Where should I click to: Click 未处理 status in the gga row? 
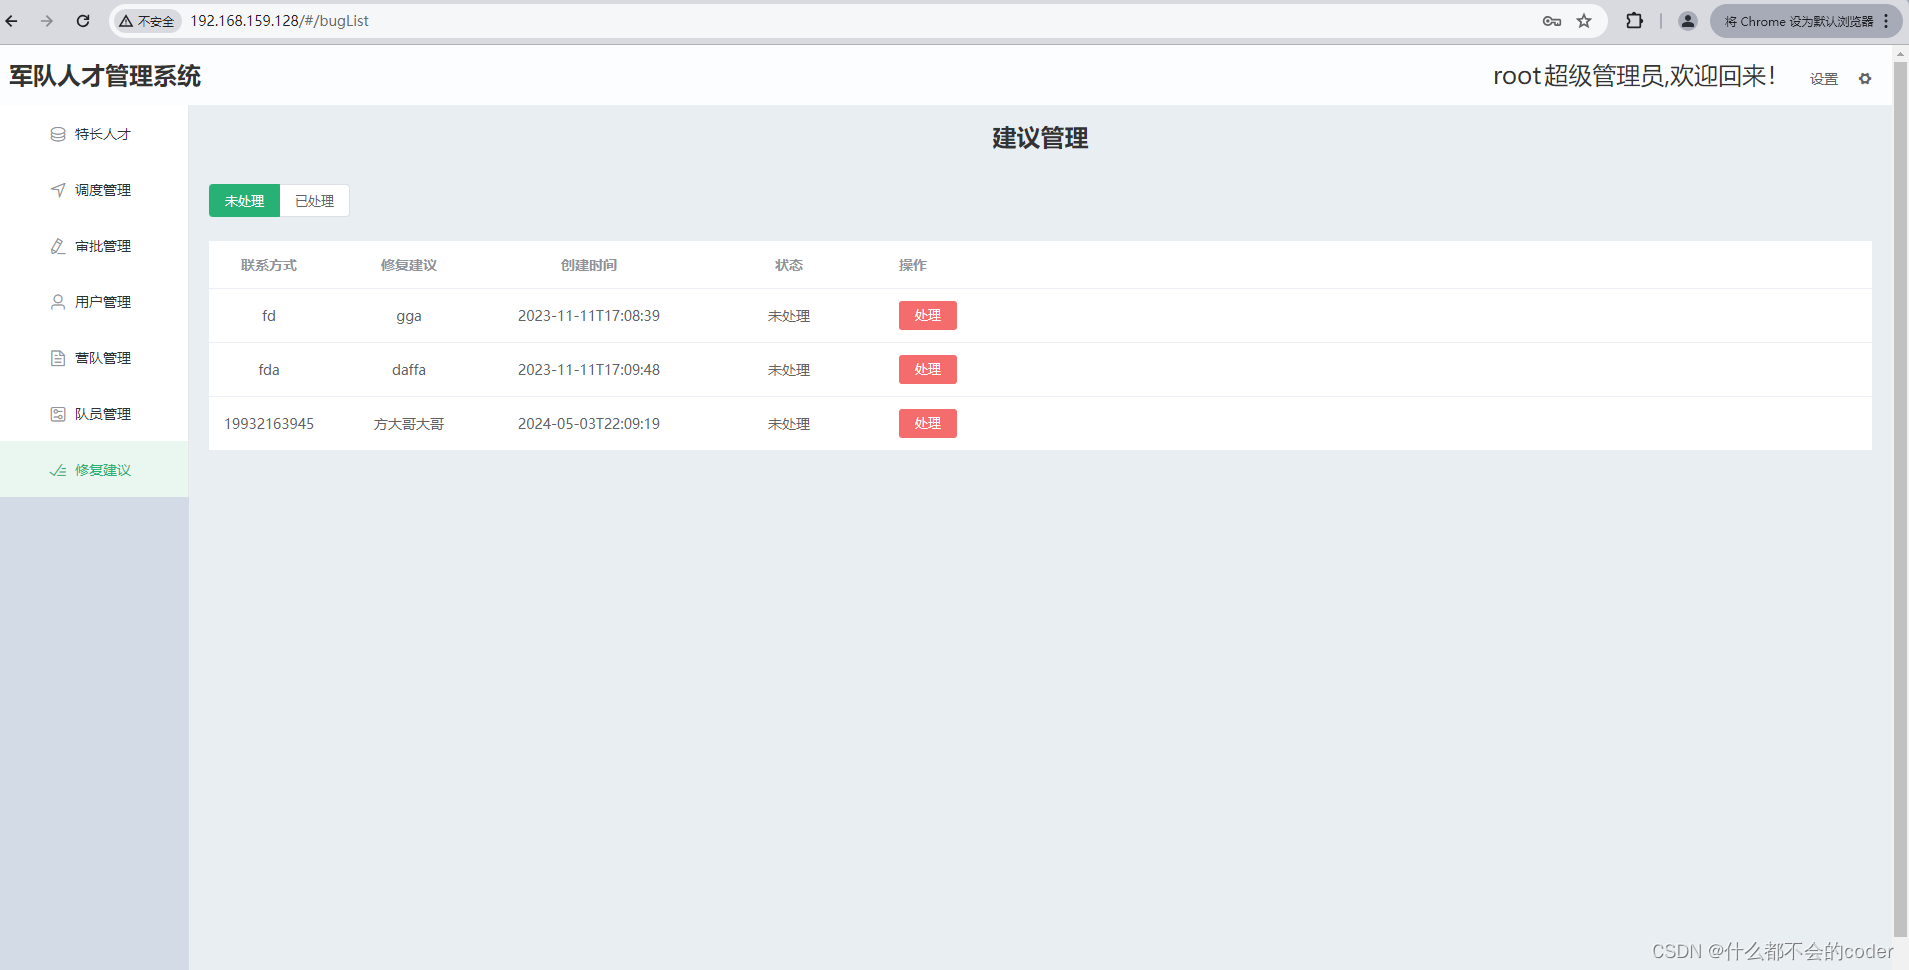click(789, 316)
